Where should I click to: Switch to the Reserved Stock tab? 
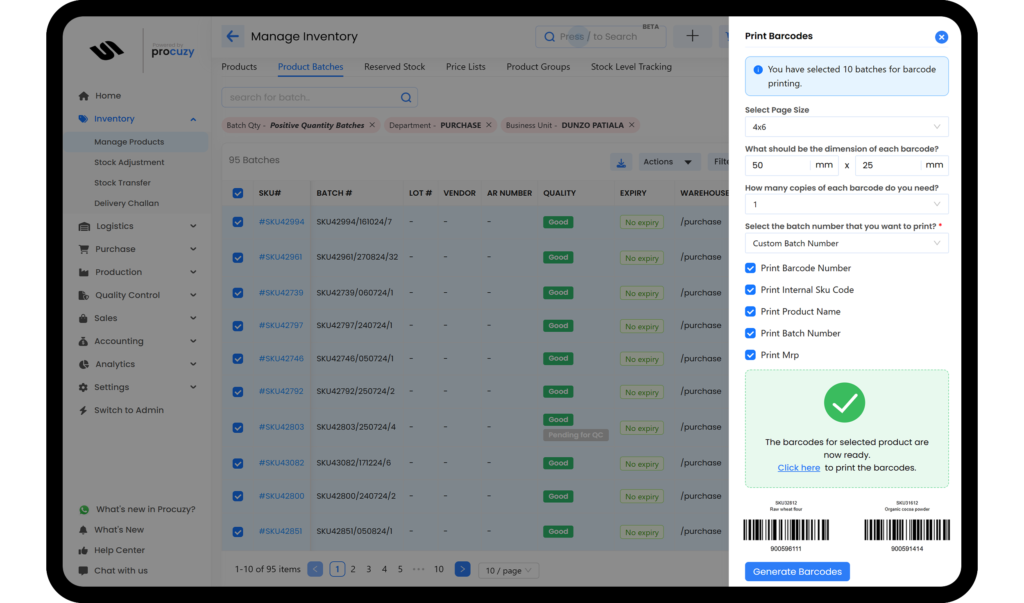coord(394,67)
